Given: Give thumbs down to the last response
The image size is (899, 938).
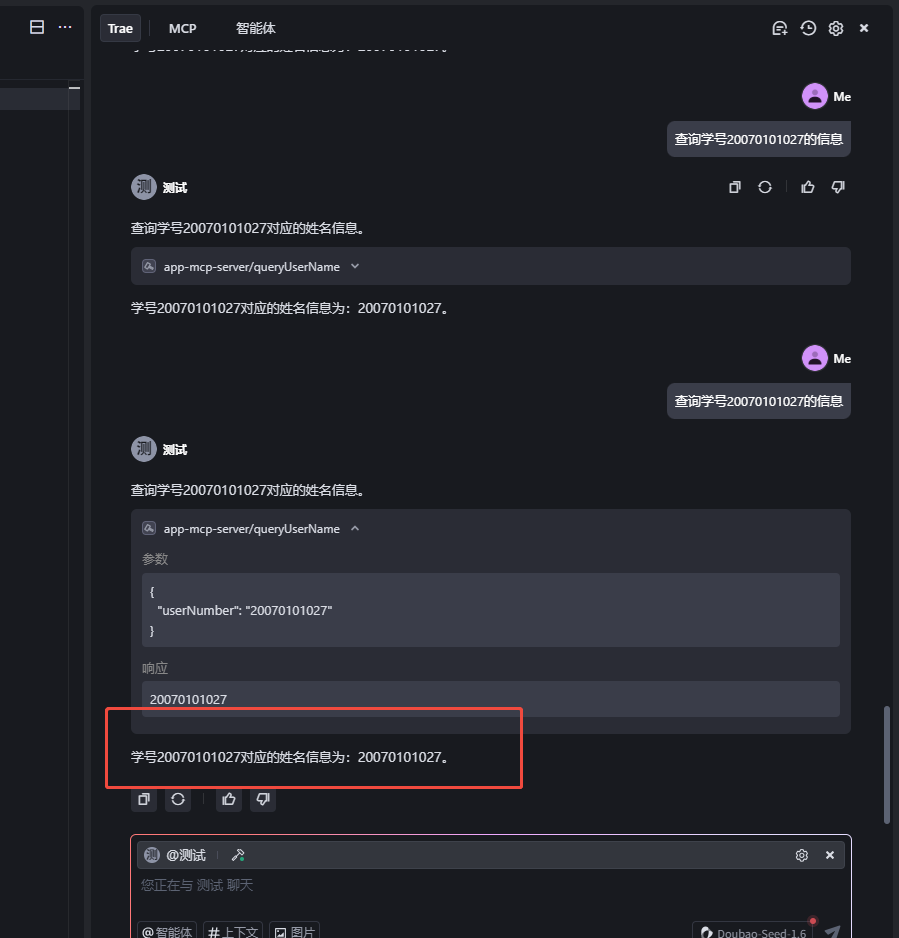Looking at the screenshot, I should coord(263,799).
